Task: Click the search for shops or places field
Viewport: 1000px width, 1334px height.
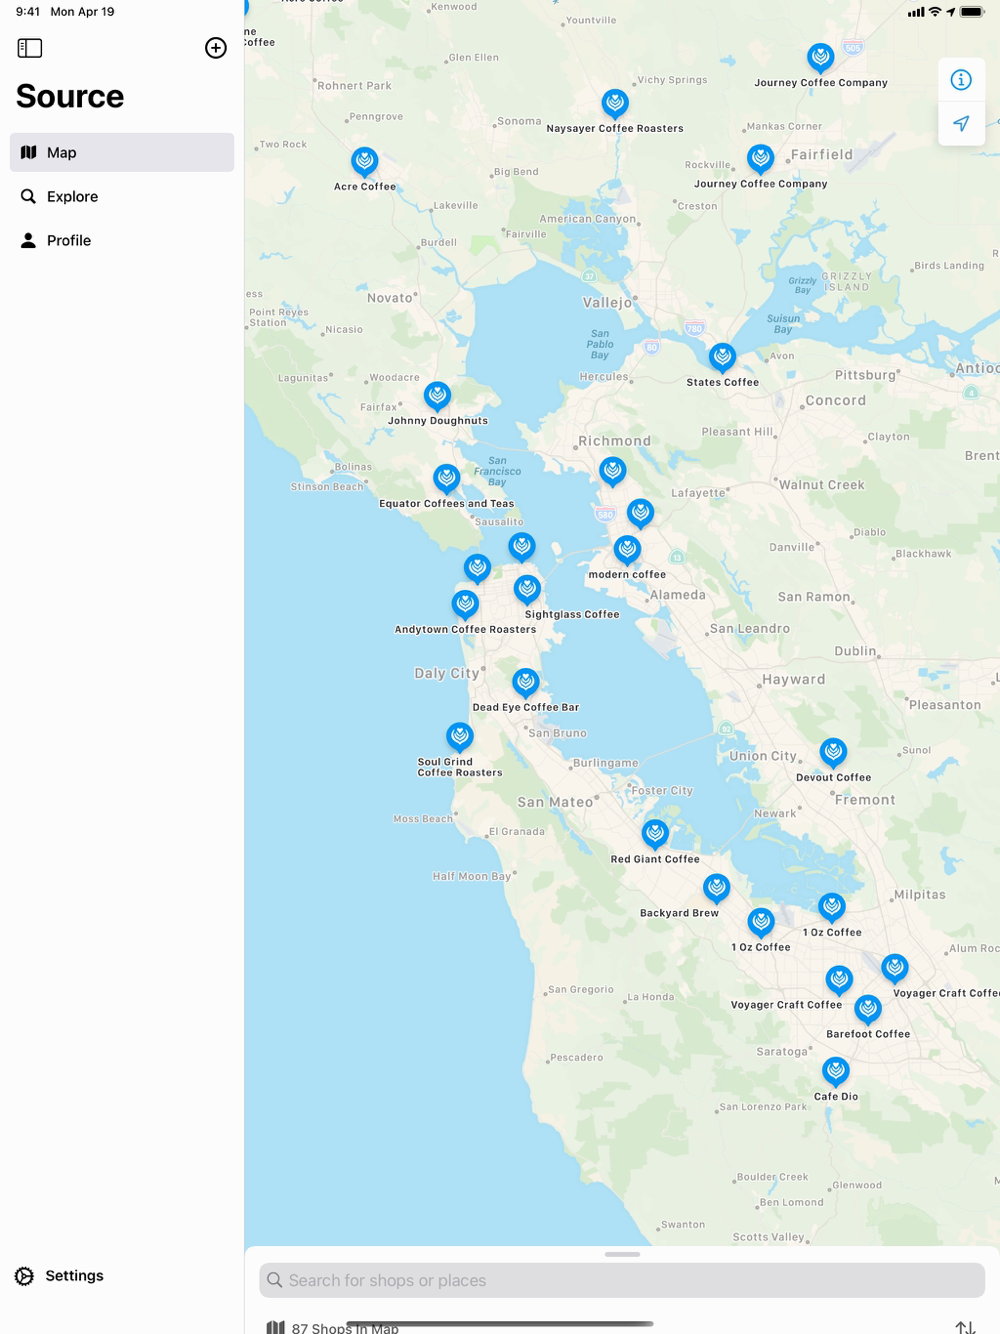Action: pos(622,1280)
